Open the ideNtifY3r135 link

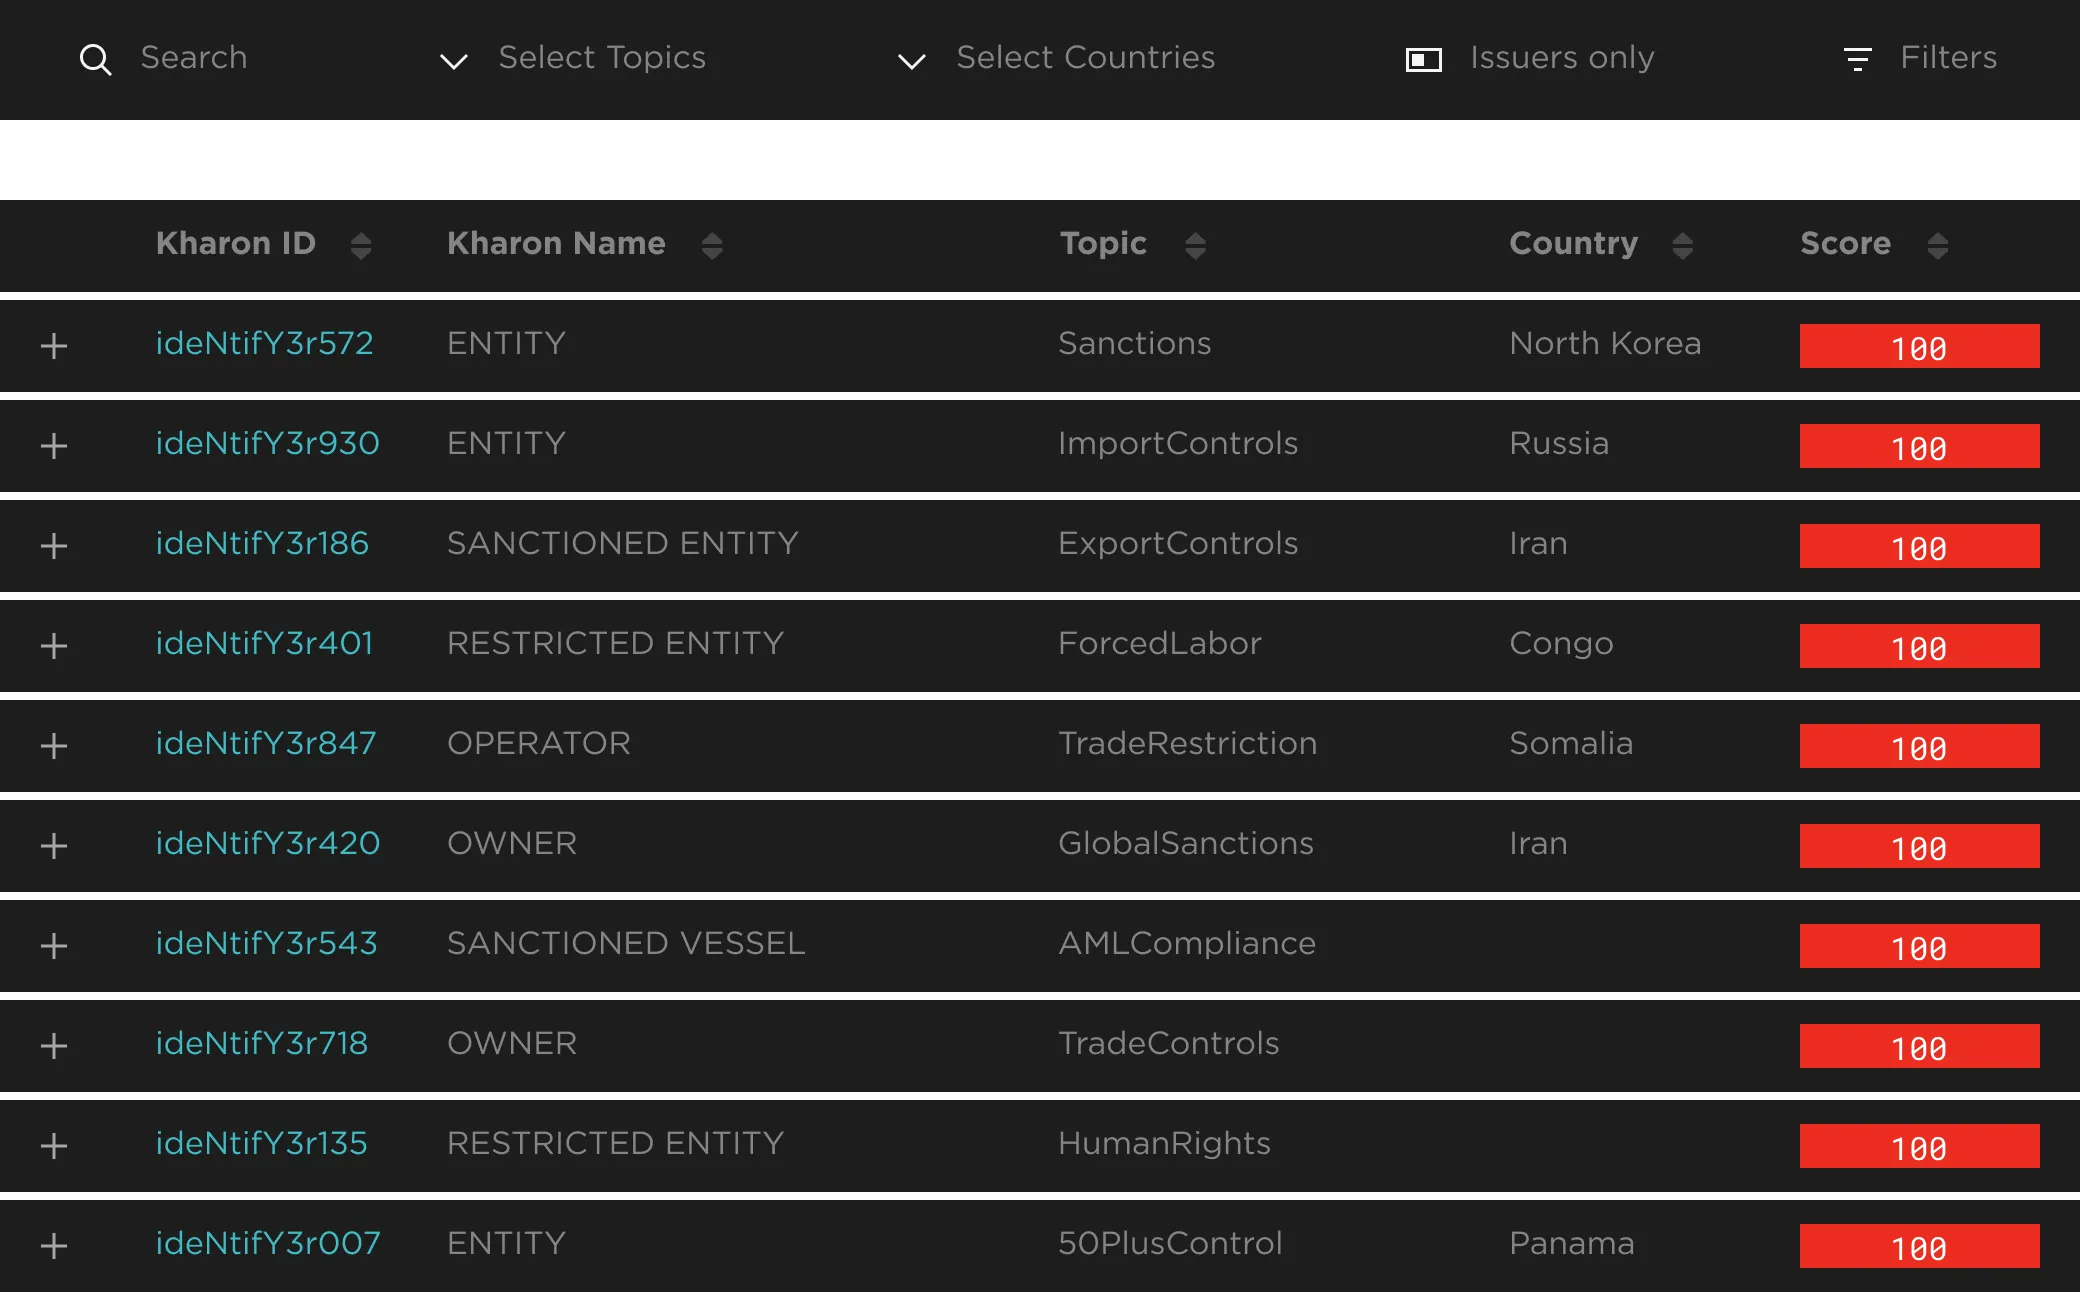261,1144
